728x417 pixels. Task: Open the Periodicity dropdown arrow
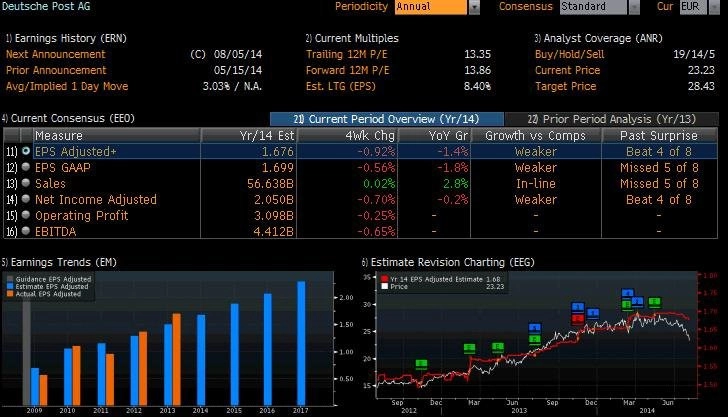point(474,7)
